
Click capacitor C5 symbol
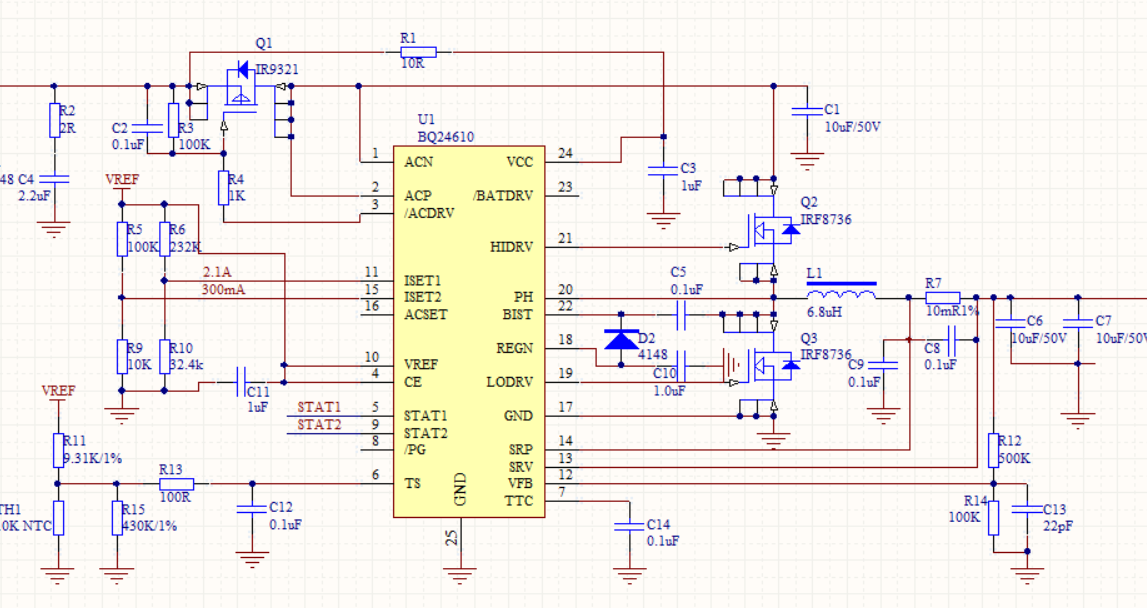[x=680, y=315]
